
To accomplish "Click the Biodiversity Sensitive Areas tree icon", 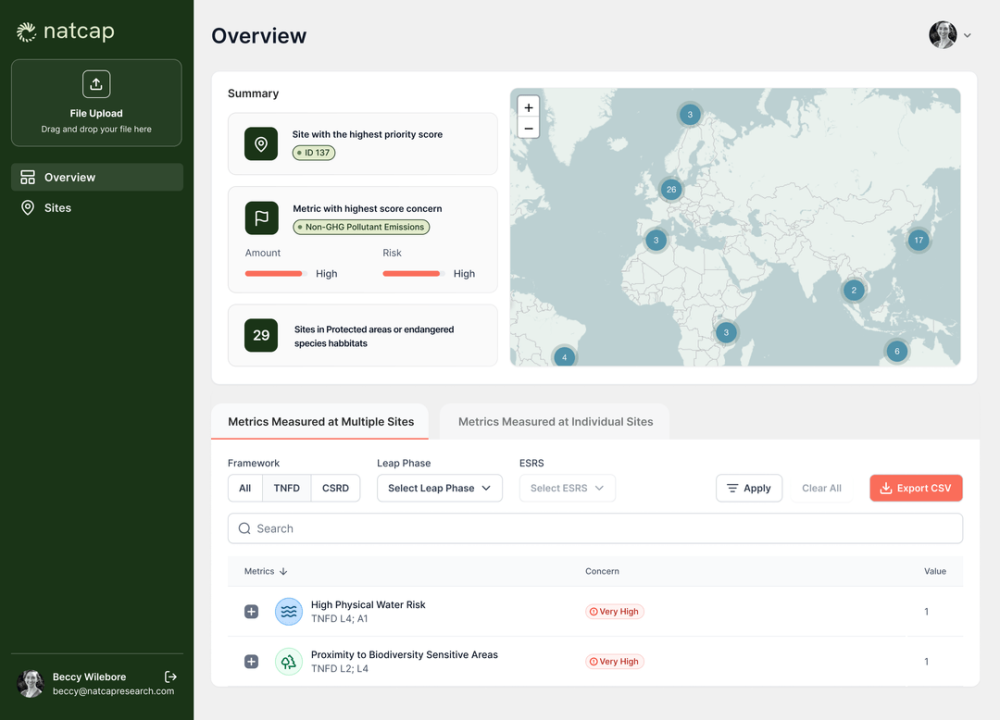I will click(289, 662).
